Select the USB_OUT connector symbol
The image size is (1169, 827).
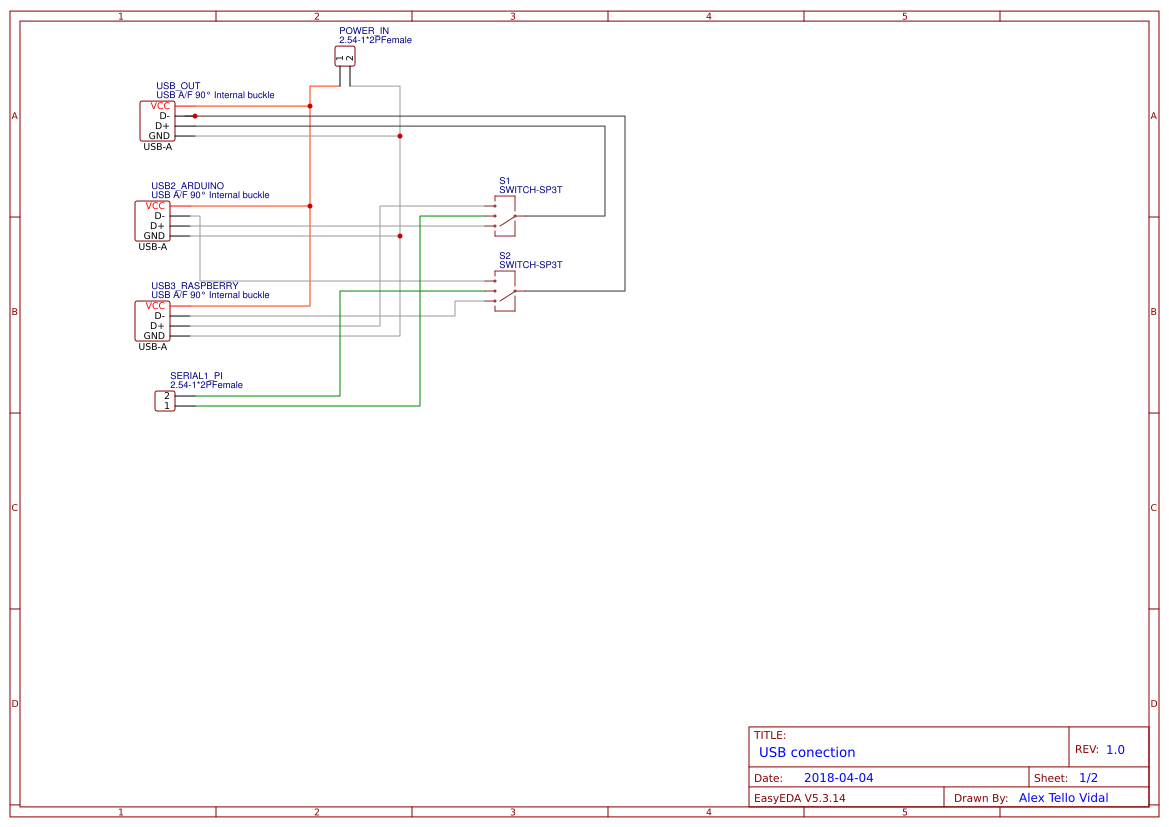(156, 119)
